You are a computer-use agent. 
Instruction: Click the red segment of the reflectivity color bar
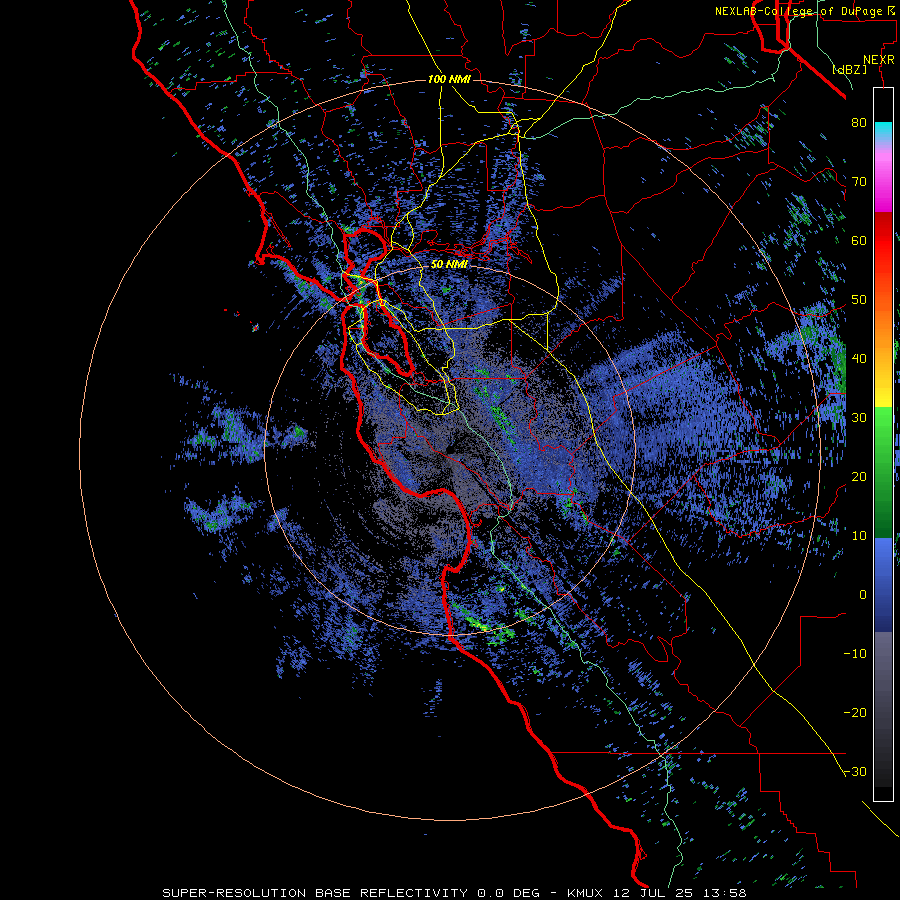click(x=883, y=241)
